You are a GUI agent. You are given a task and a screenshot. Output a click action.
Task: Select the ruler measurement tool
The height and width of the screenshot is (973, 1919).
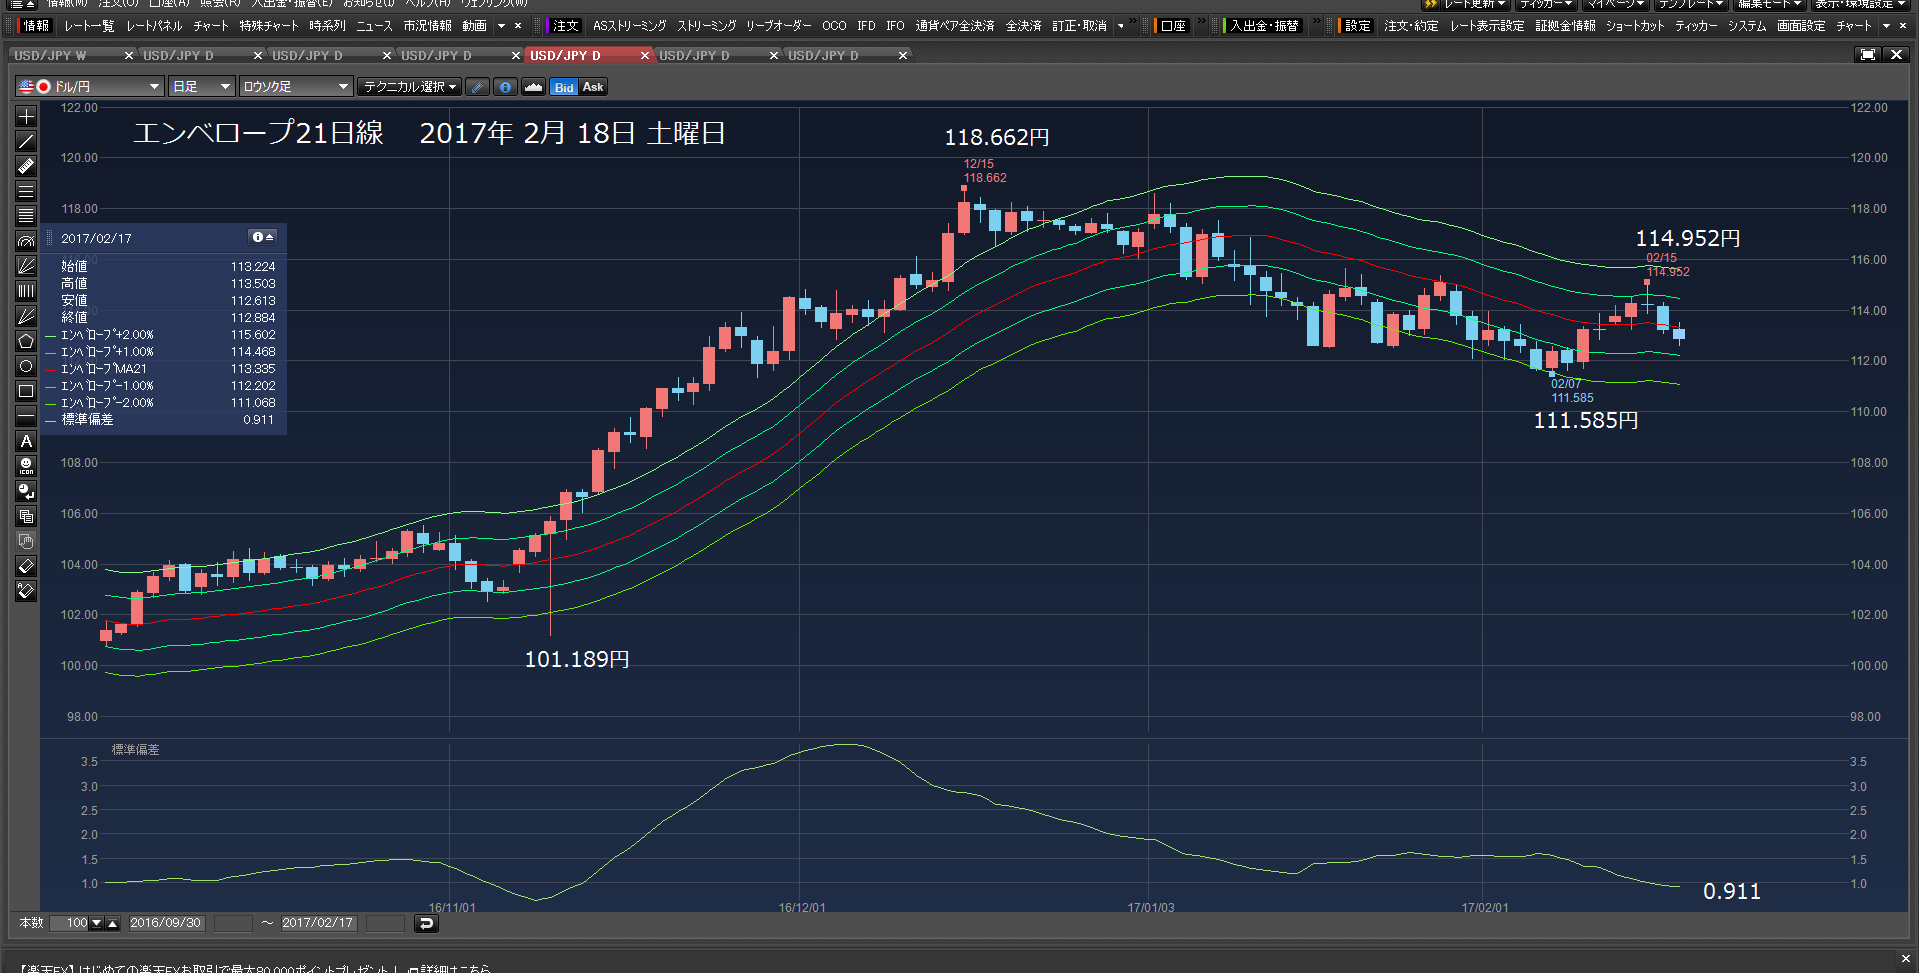tap(26, 166)
